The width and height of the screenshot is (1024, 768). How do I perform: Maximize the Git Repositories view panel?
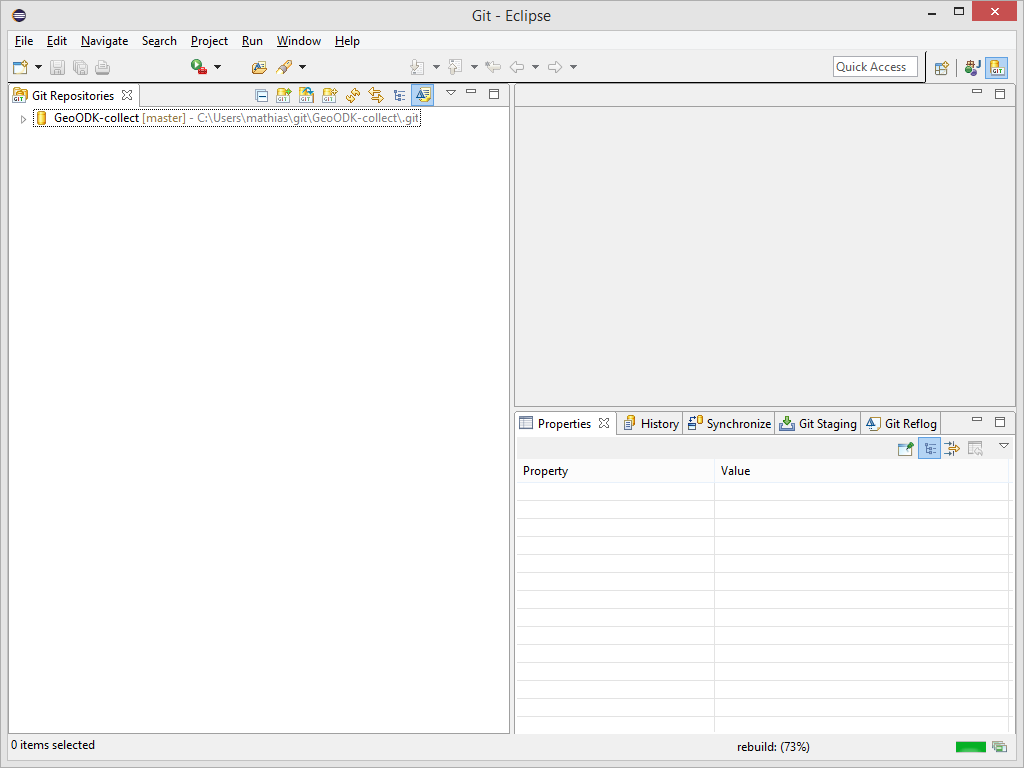pos(494,94)
